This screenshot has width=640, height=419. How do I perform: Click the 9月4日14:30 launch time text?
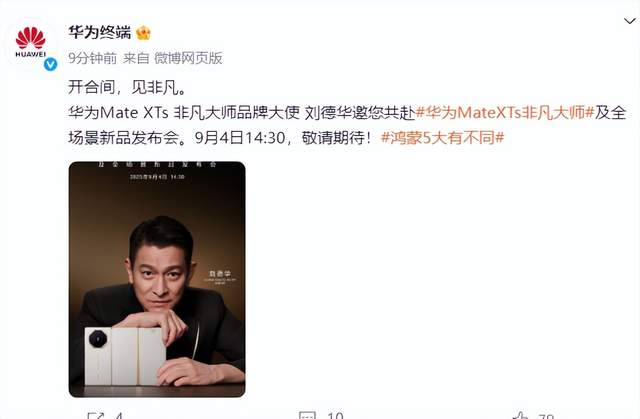point(240,137)
